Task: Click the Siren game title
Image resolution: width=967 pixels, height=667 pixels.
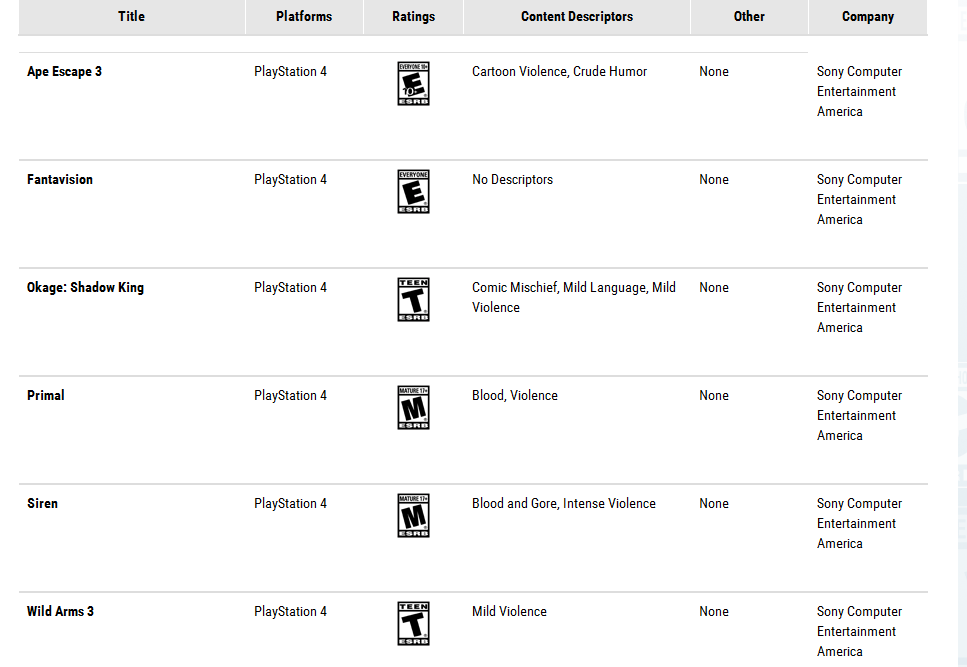Action: pos(42,504)
